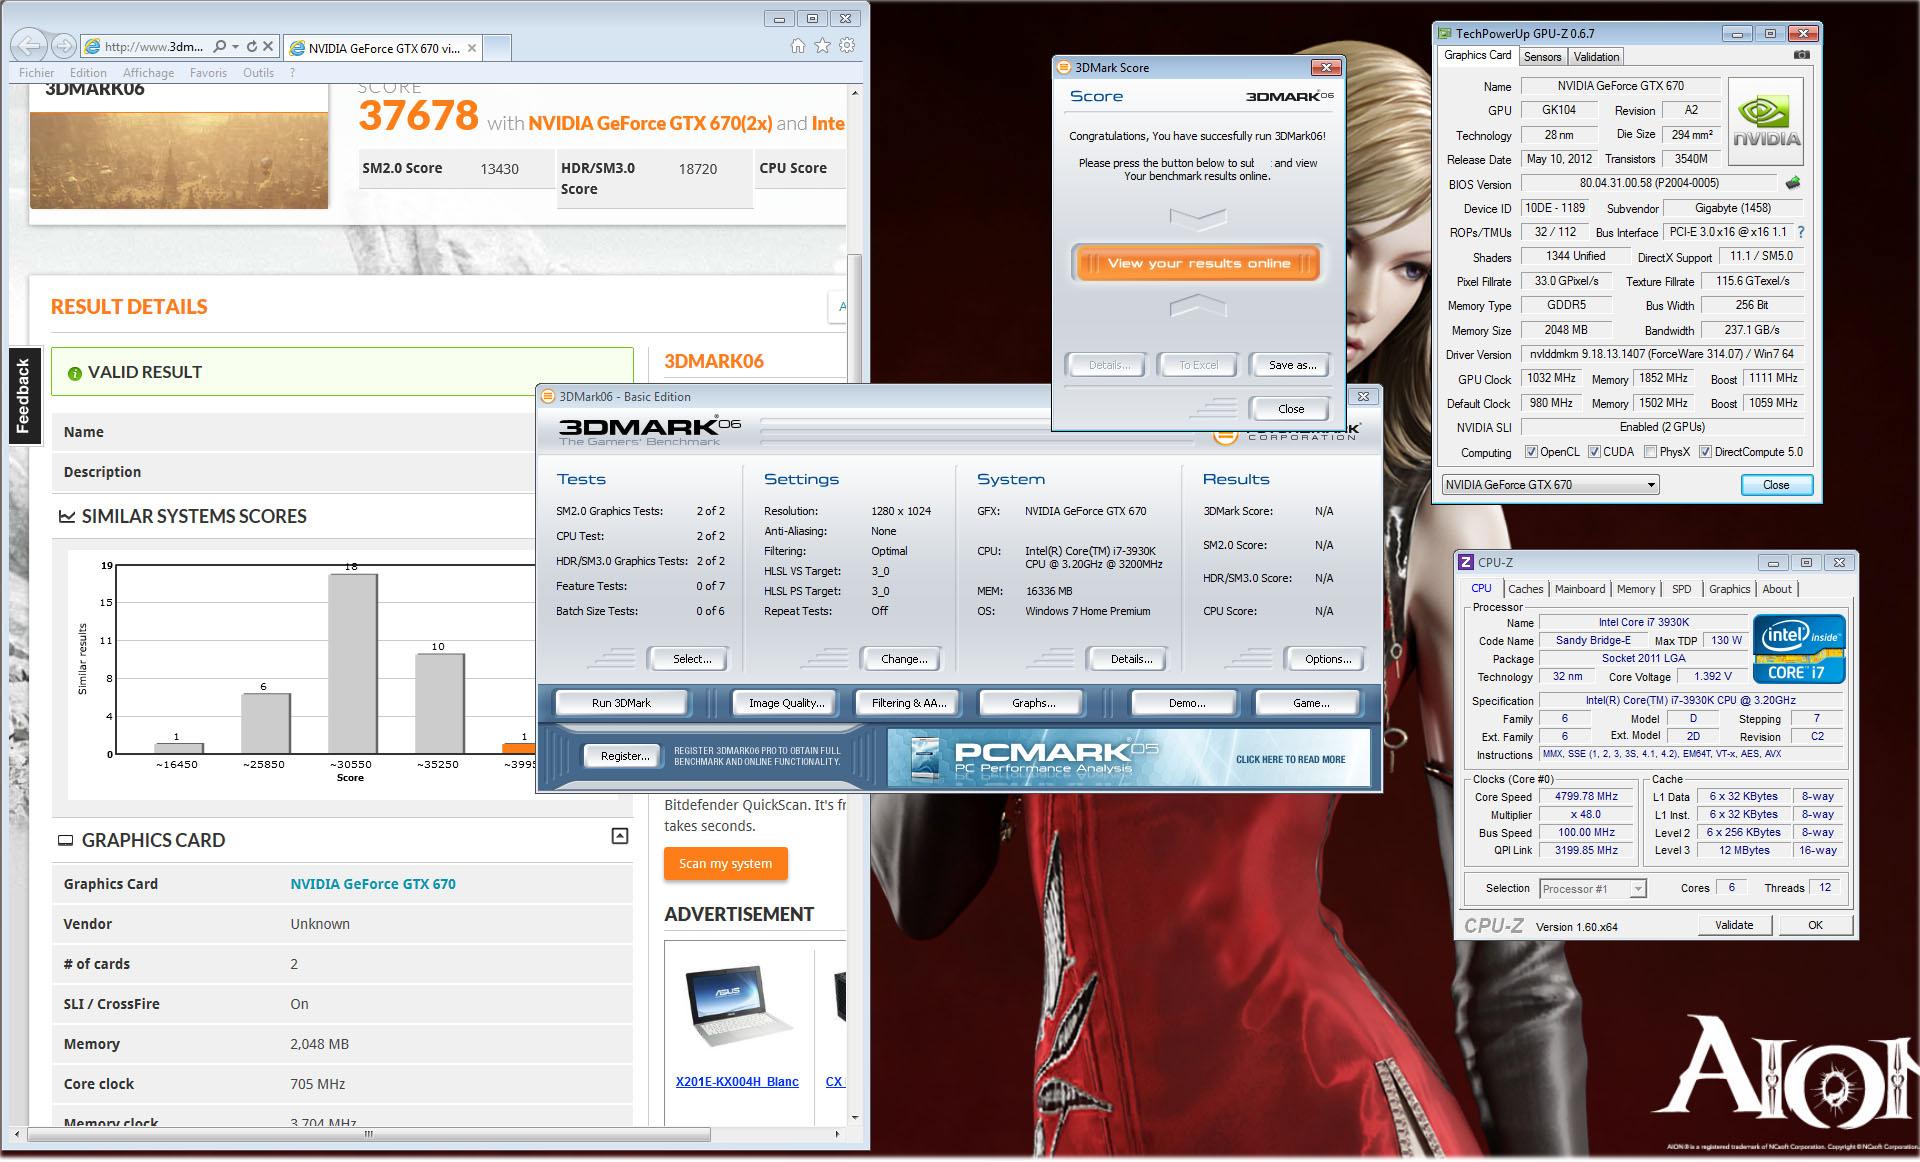The width and height of the screenshot is (1920, 1162).
Task: Toggle the CUDA checkbox in GPU-Z
Action: click(1594, 452)
